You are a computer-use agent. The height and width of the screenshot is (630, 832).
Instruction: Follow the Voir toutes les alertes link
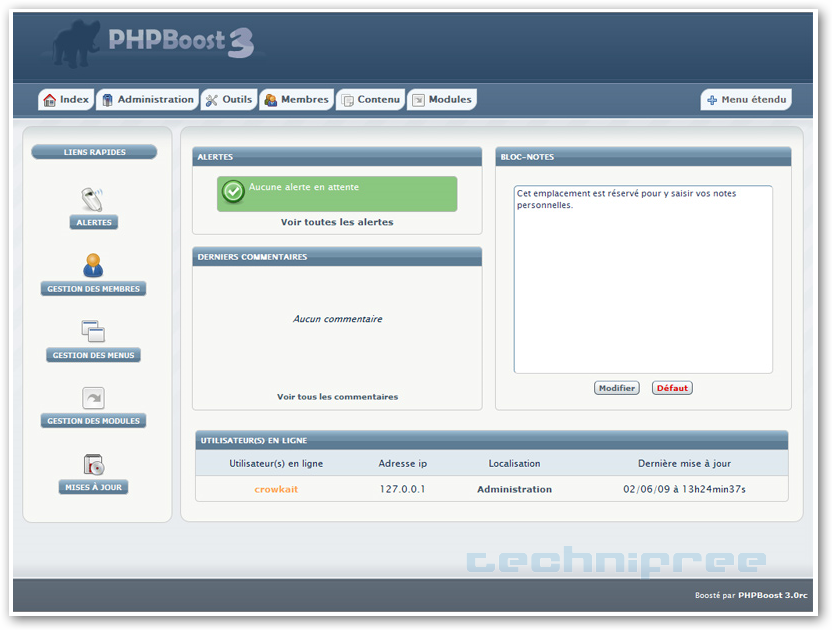pyautogui.click(x=336, y=222)
